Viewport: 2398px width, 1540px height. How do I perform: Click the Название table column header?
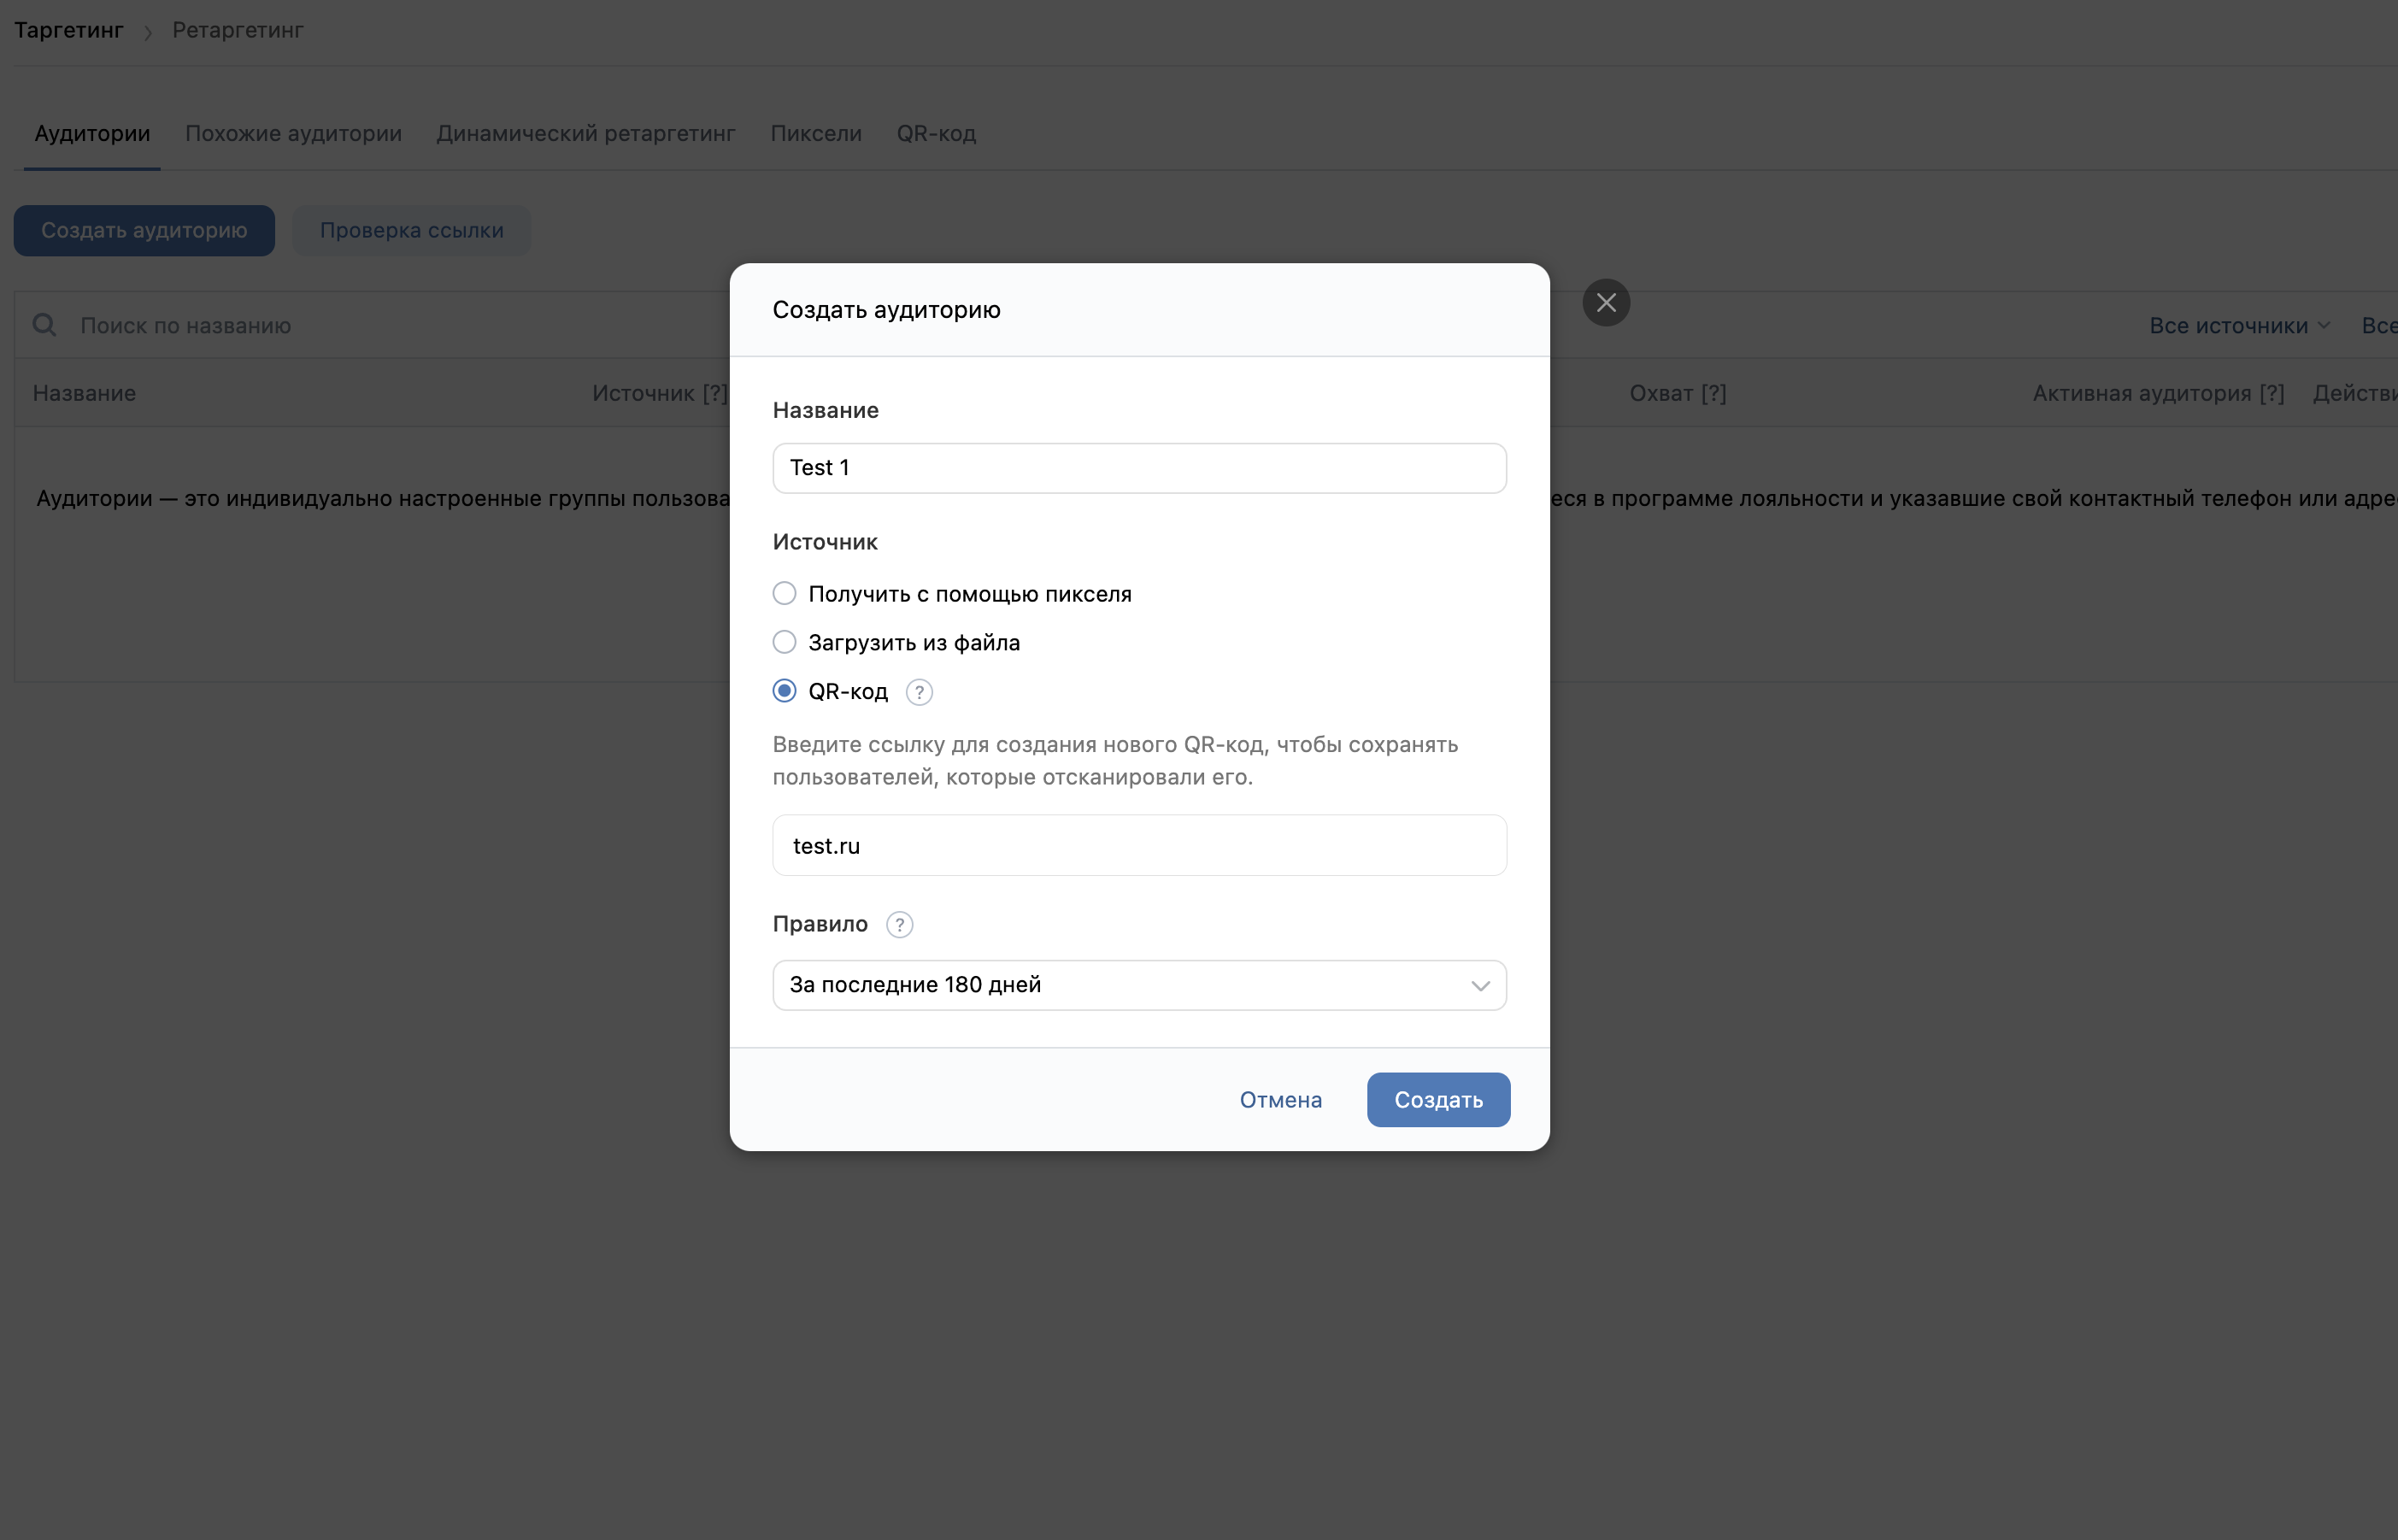click(84, 393)
